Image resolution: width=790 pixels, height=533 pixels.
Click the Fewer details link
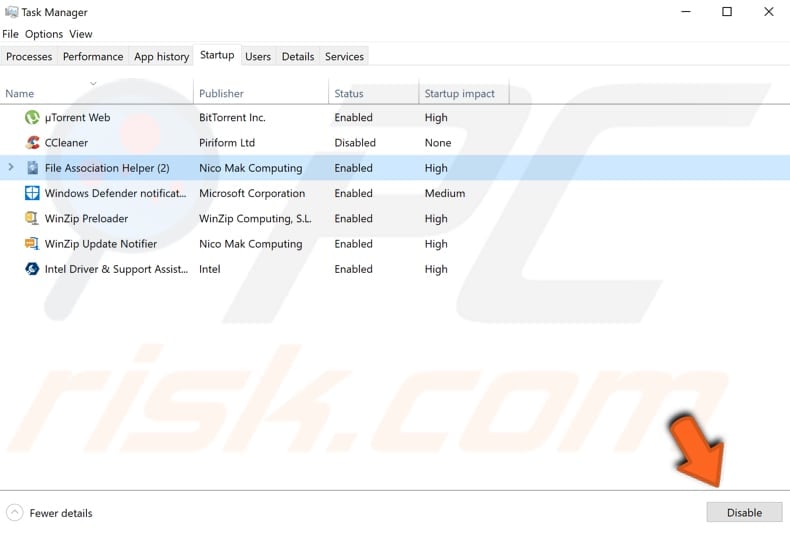click(x=61, y=513)
